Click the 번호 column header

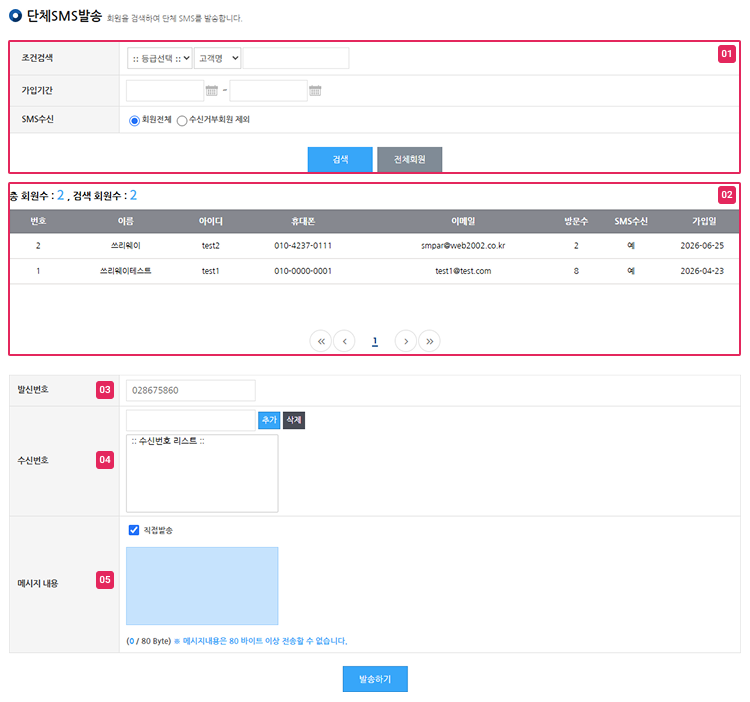point(38,221)
